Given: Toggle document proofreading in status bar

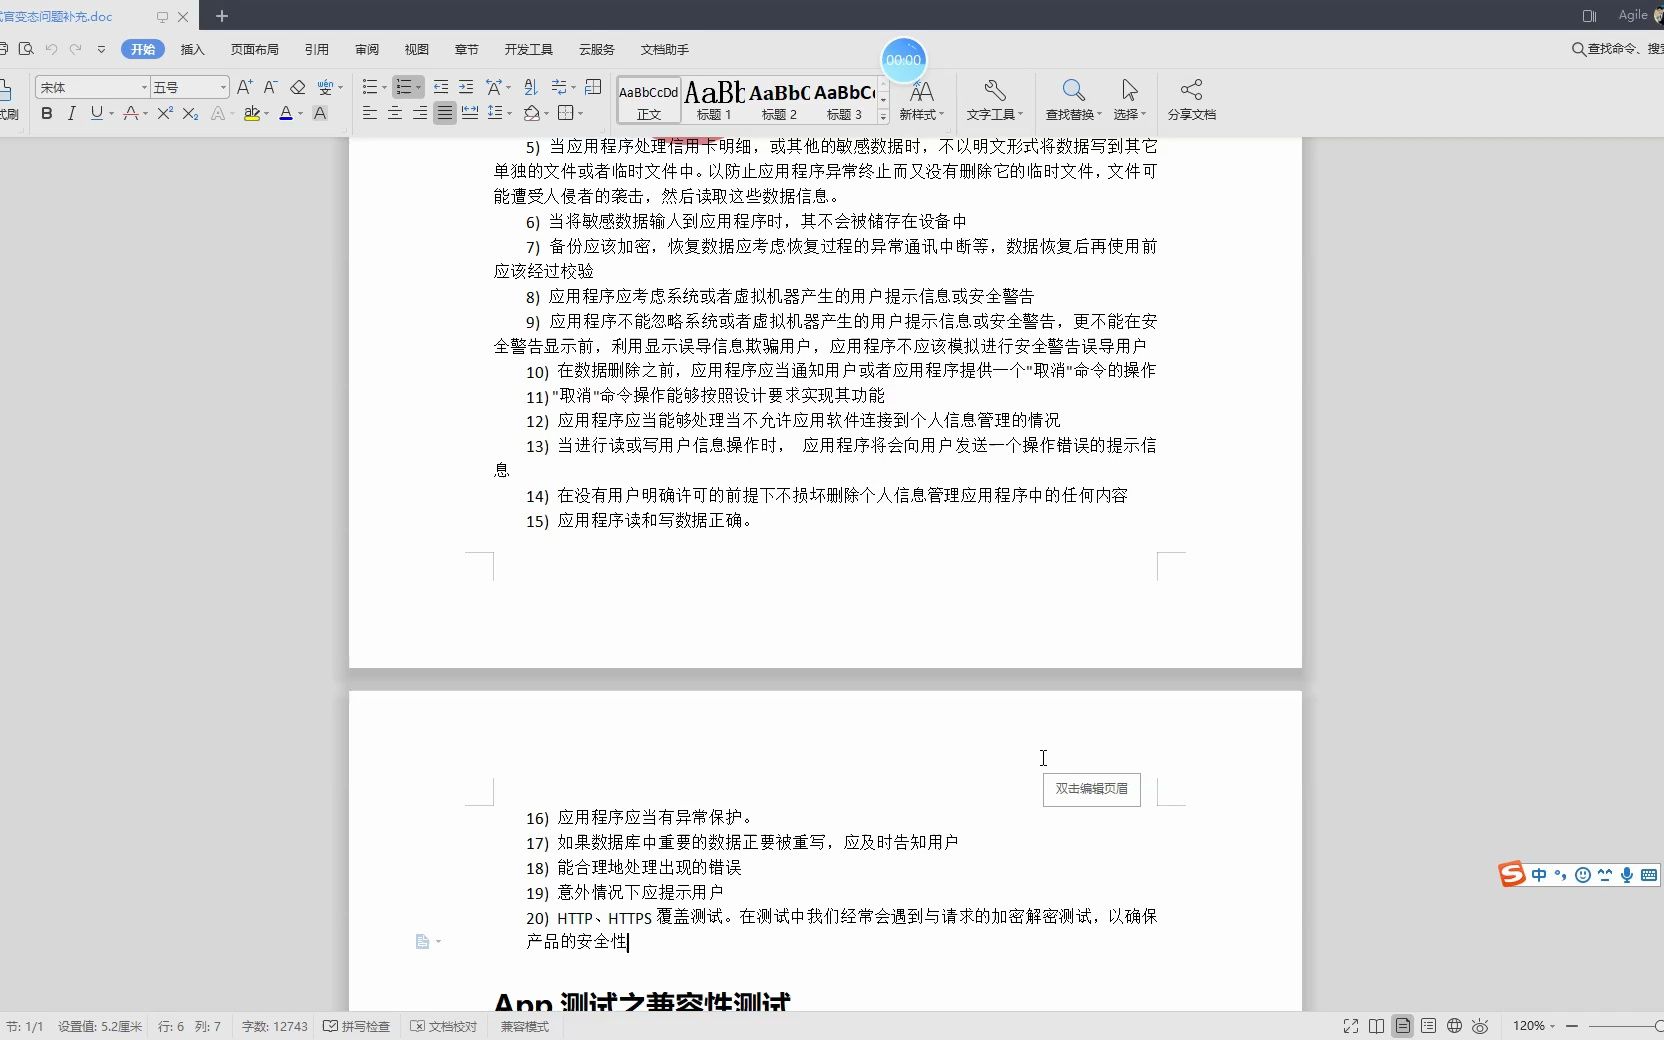Looking at the screenshot, I should [x=444, y=1026].
